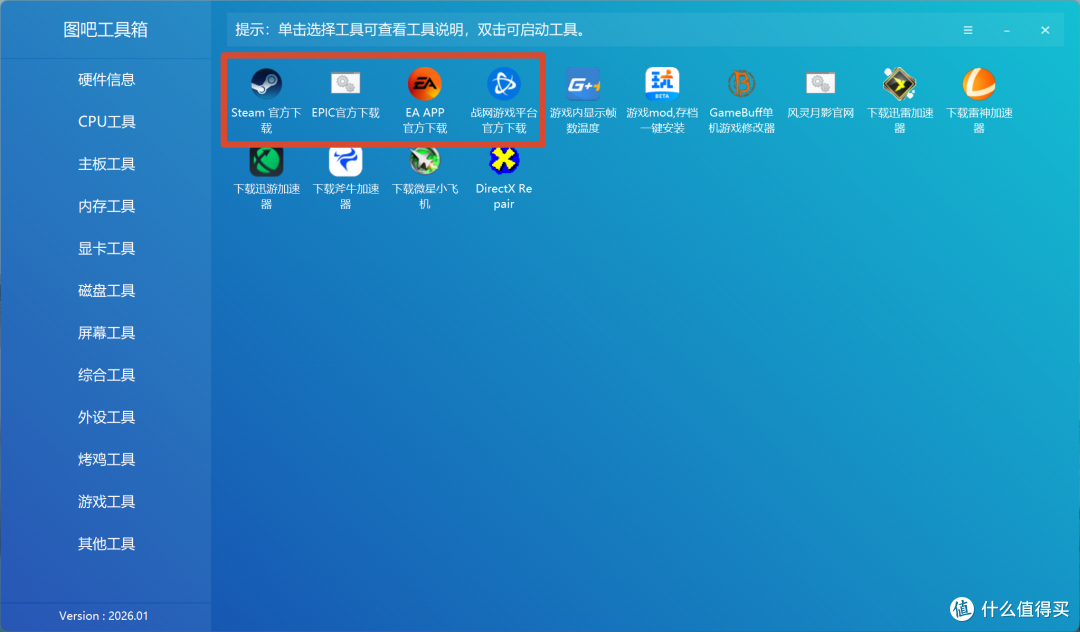Switch to 磁盘工具 category
Screen dimensions: 1080x632
click(106, 291)
